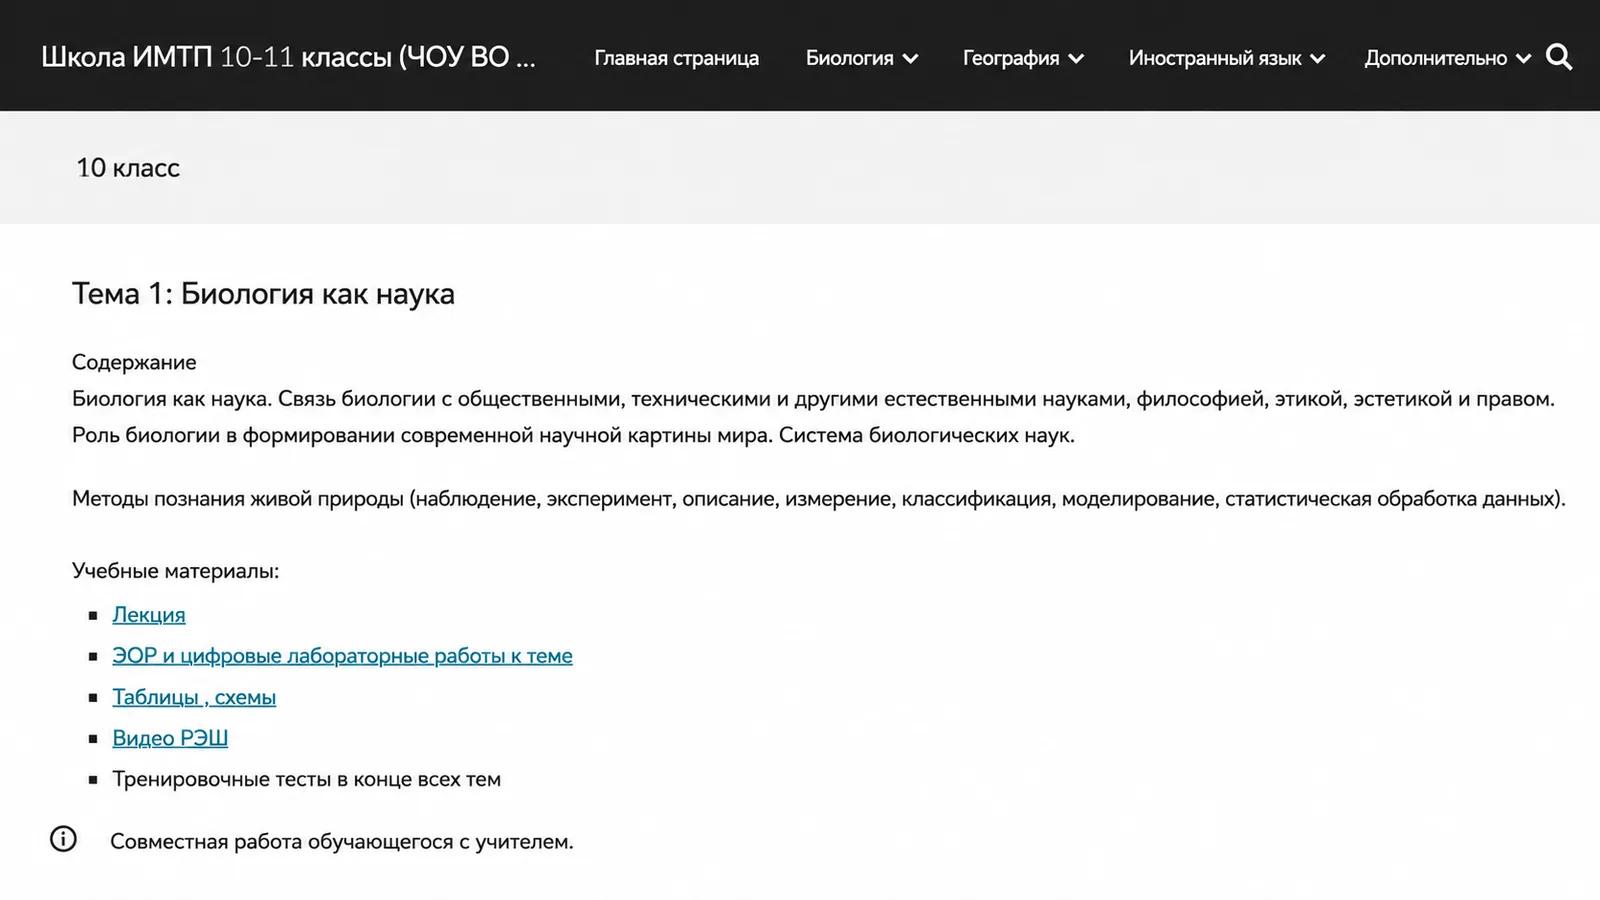Open the site search magnifier icon
The width and height of the screenshot is (1600, 900).
point(1559,57)
